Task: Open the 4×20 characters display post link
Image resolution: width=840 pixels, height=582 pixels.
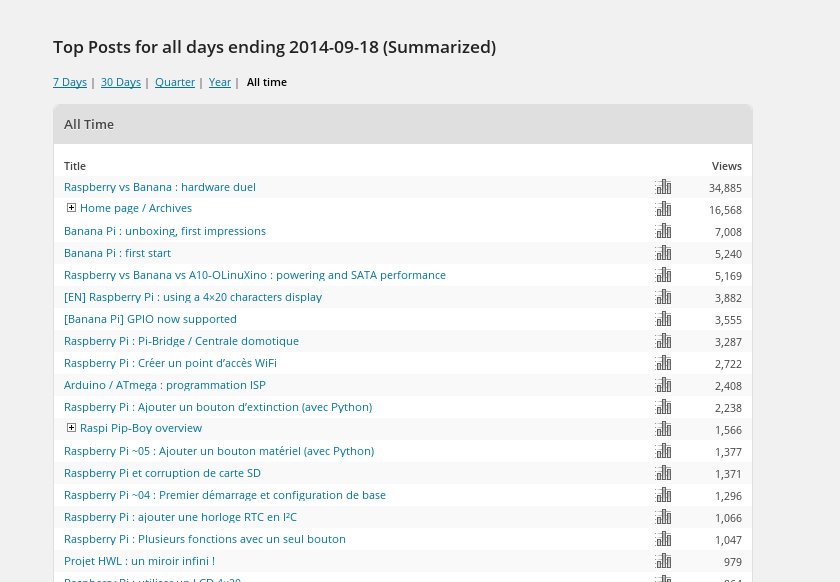Action: click(193, 297)
